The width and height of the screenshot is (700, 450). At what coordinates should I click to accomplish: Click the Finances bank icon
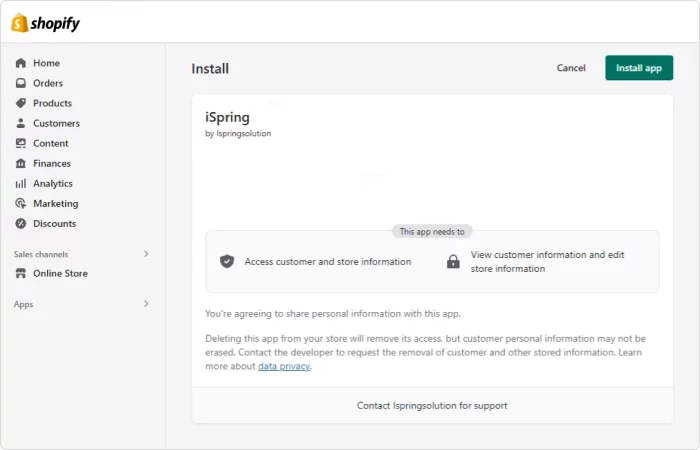tap(21, 163)
